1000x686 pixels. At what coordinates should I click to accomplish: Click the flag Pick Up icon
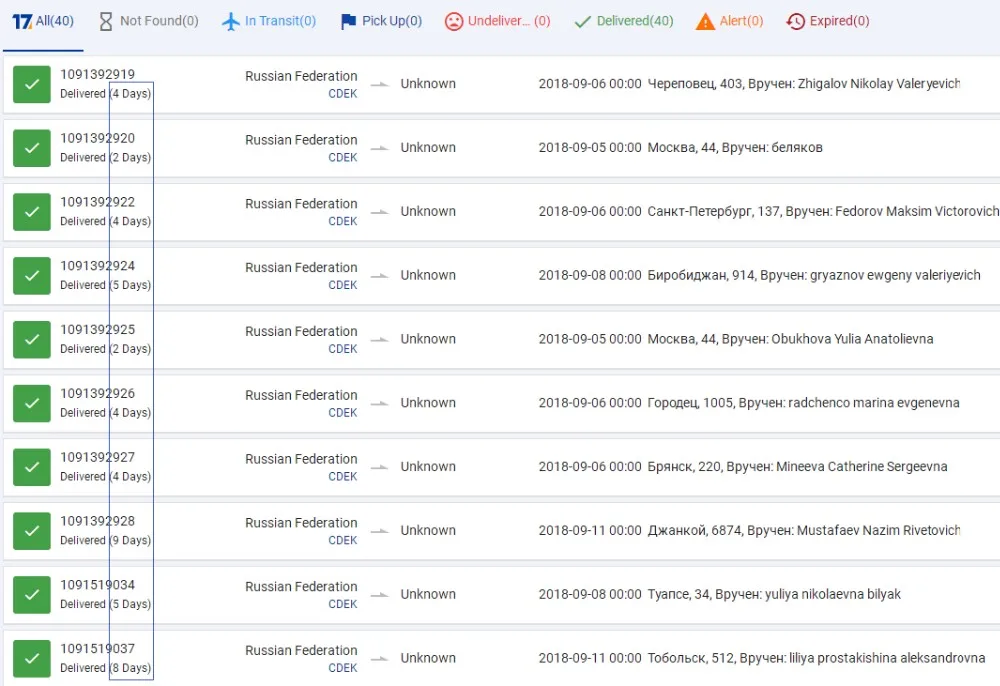[x=348, y=22]
